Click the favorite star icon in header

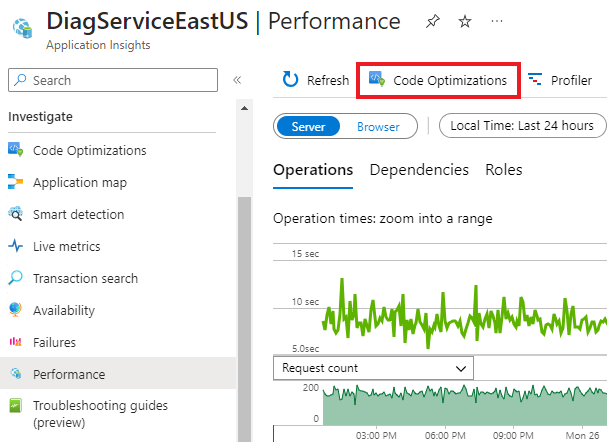pyautogui.click(x=464, y=21)
